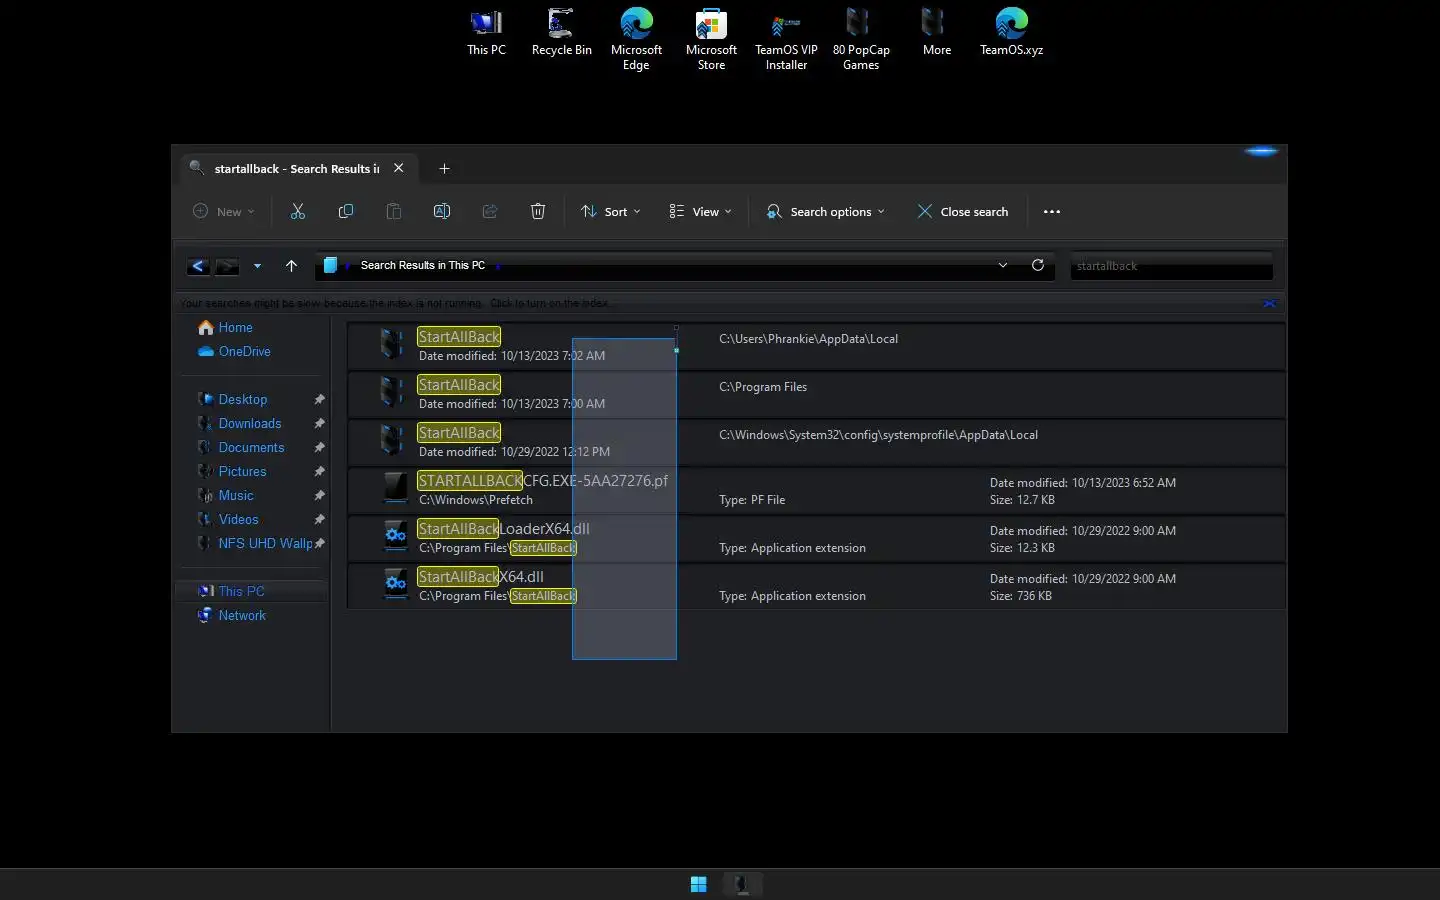Open NFS UHD Wallp folder in sidebar
This screenshot has width=1440, height=900.
point(265,543)
